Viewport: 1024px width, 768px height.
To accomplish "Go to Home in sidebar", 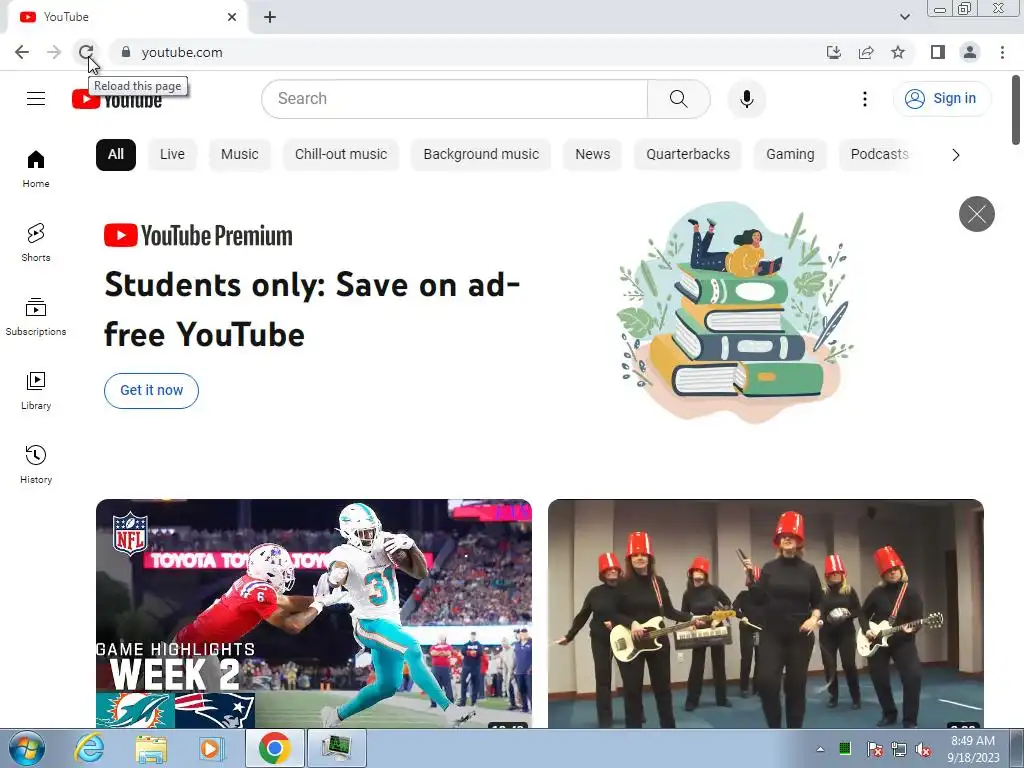I will pos(36,168).
